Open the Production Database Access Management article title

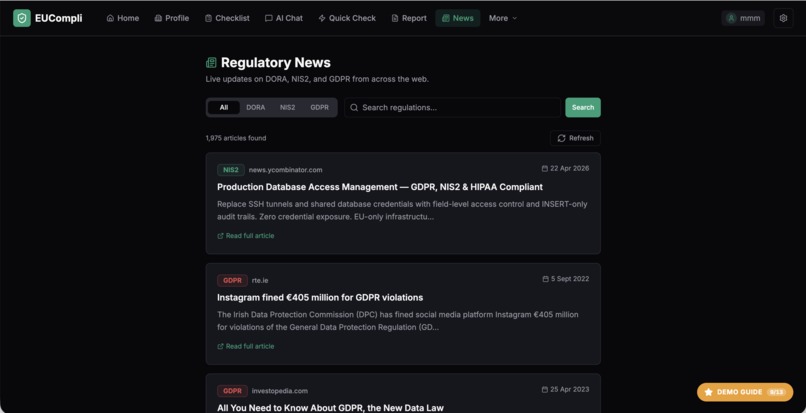coord(380,187)
